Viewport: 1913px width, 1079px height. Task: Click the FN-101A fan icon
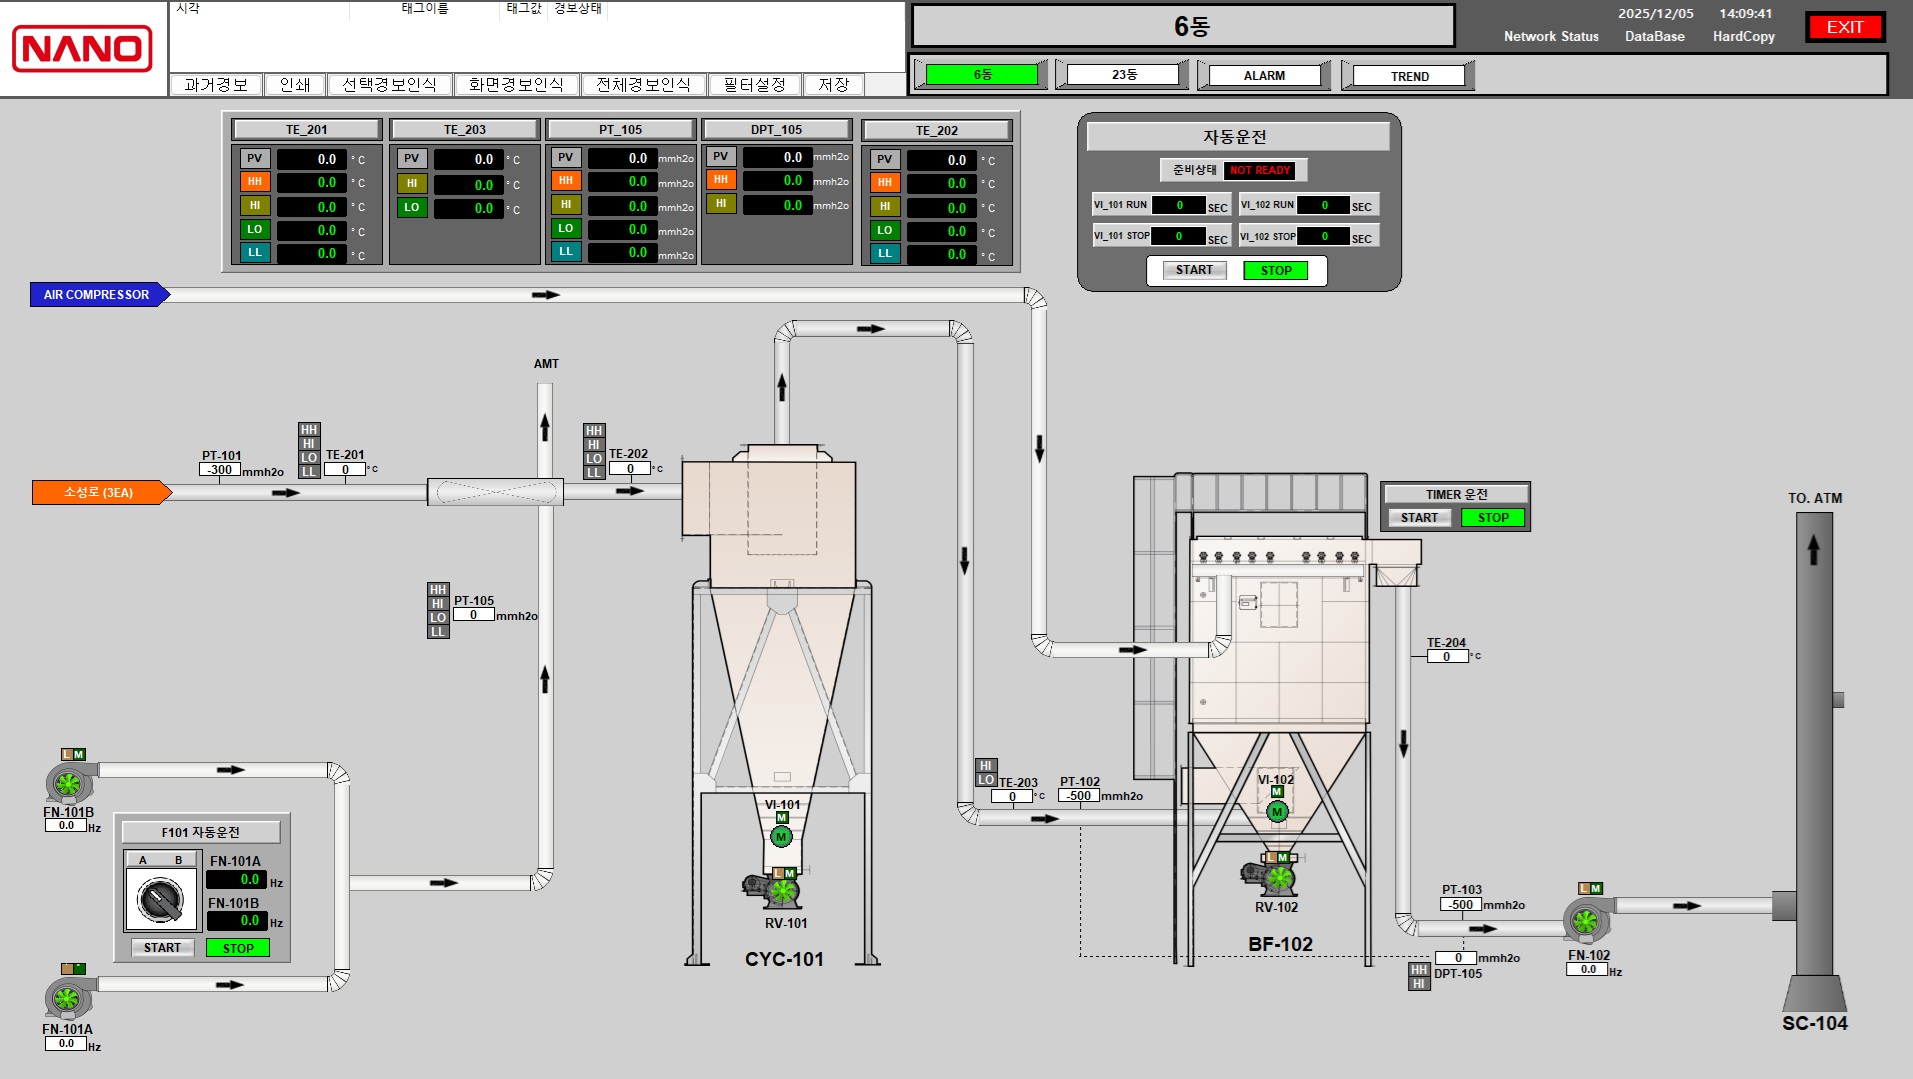pos(66,998)
